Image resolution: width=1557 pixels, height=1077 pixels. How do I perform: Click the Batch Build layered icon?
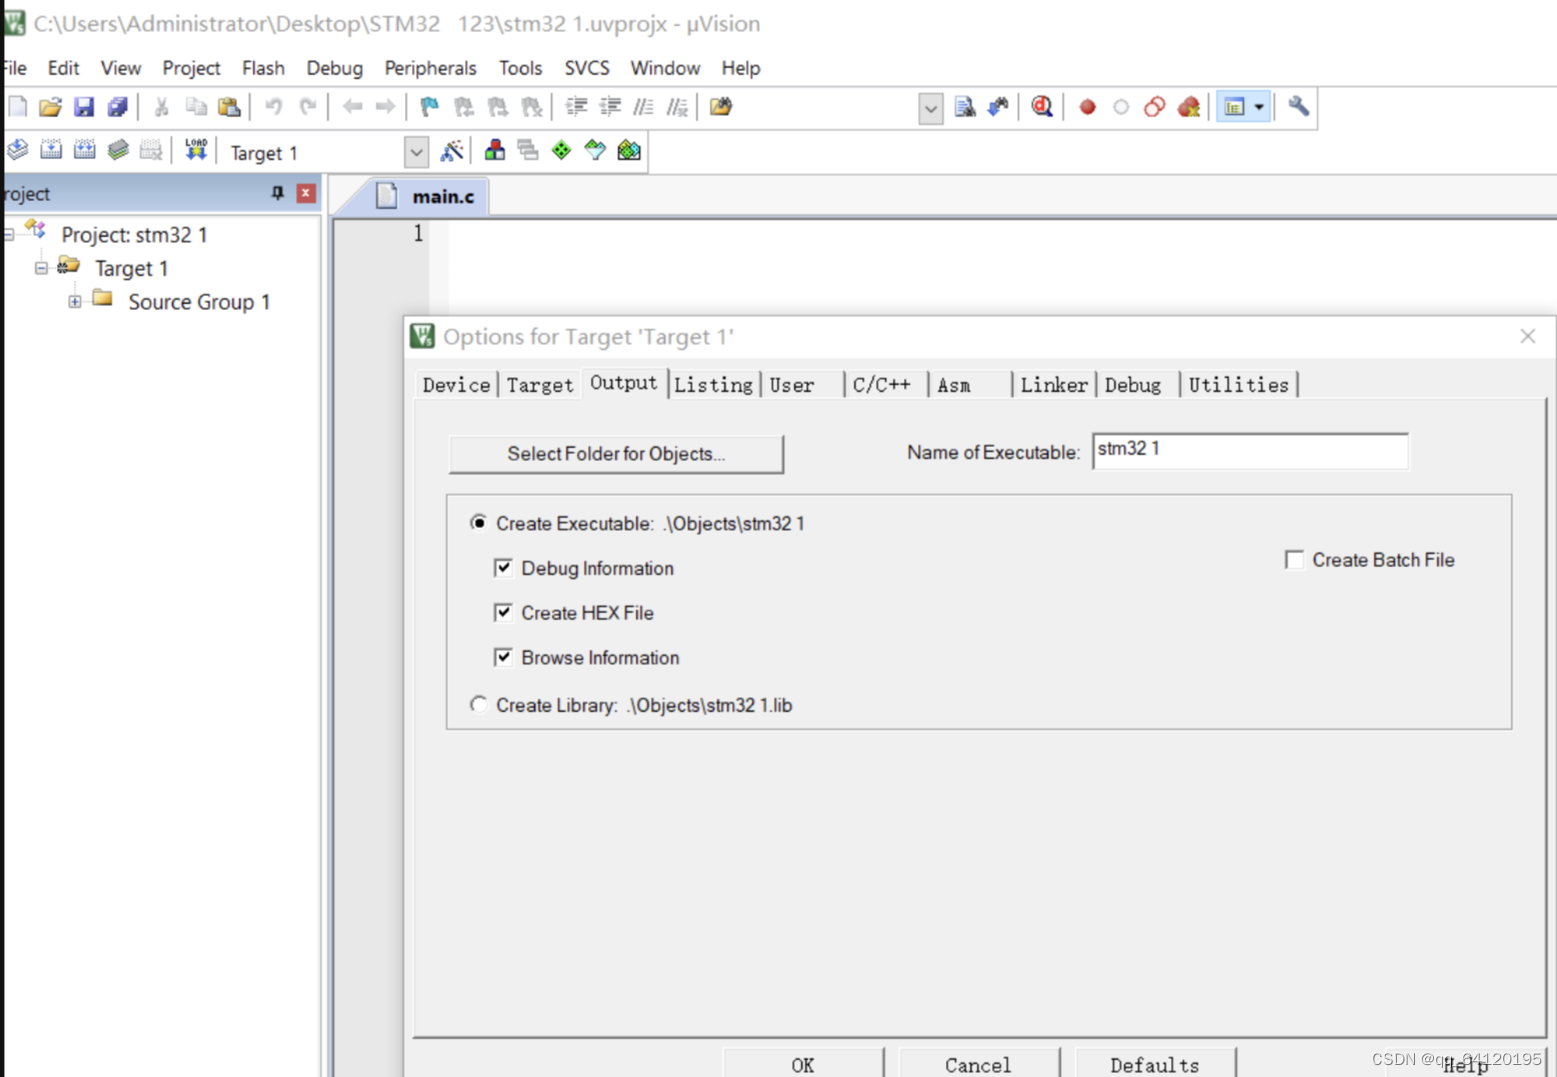(x=118, y=151)
